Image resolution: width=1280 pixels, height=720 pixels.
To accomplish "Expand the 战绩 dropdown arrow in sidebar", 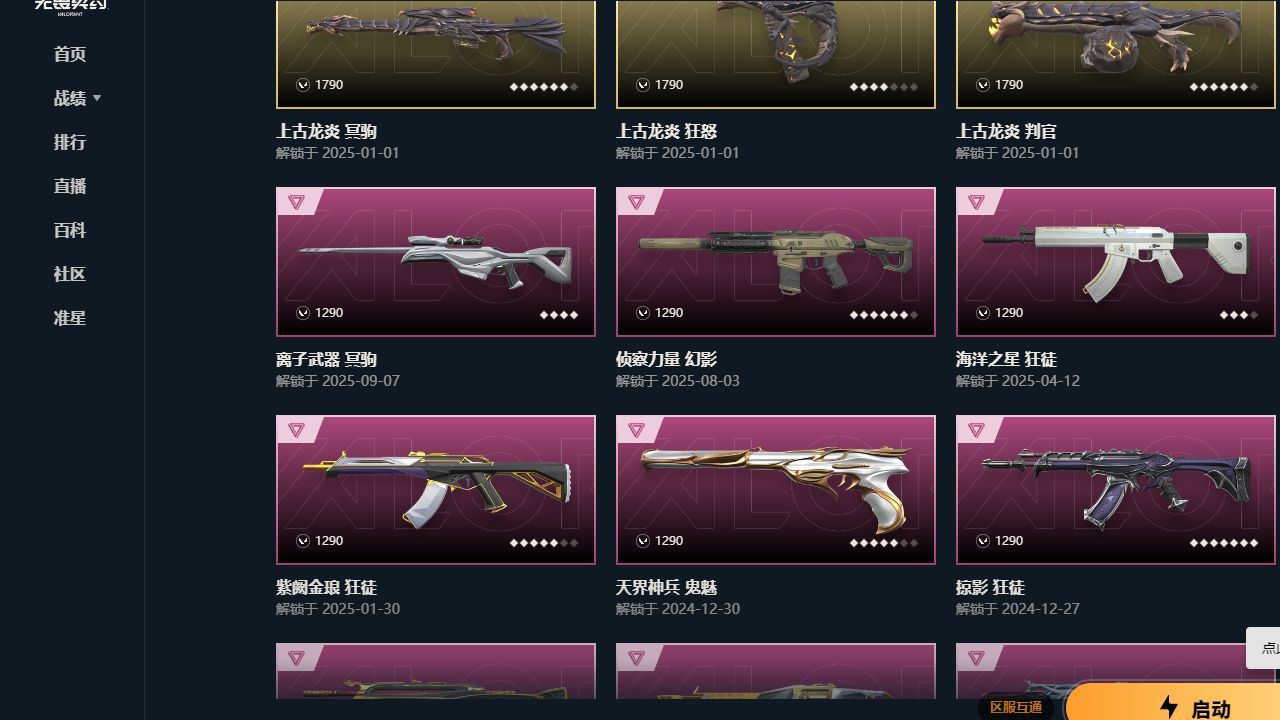I will coord(97,98).
